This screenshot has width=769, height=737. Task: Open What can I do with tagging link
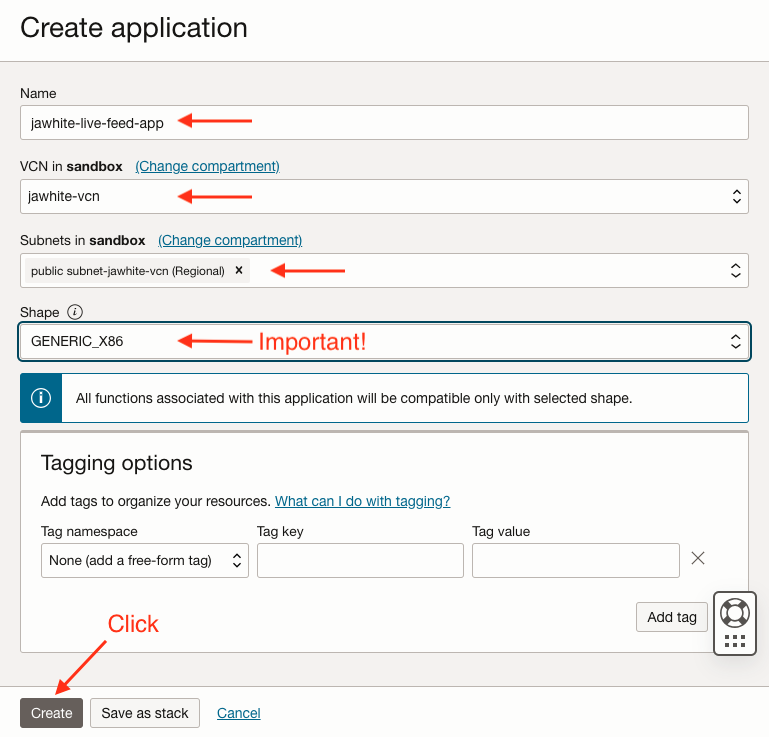pyautogui.click(x=362, y=501)
